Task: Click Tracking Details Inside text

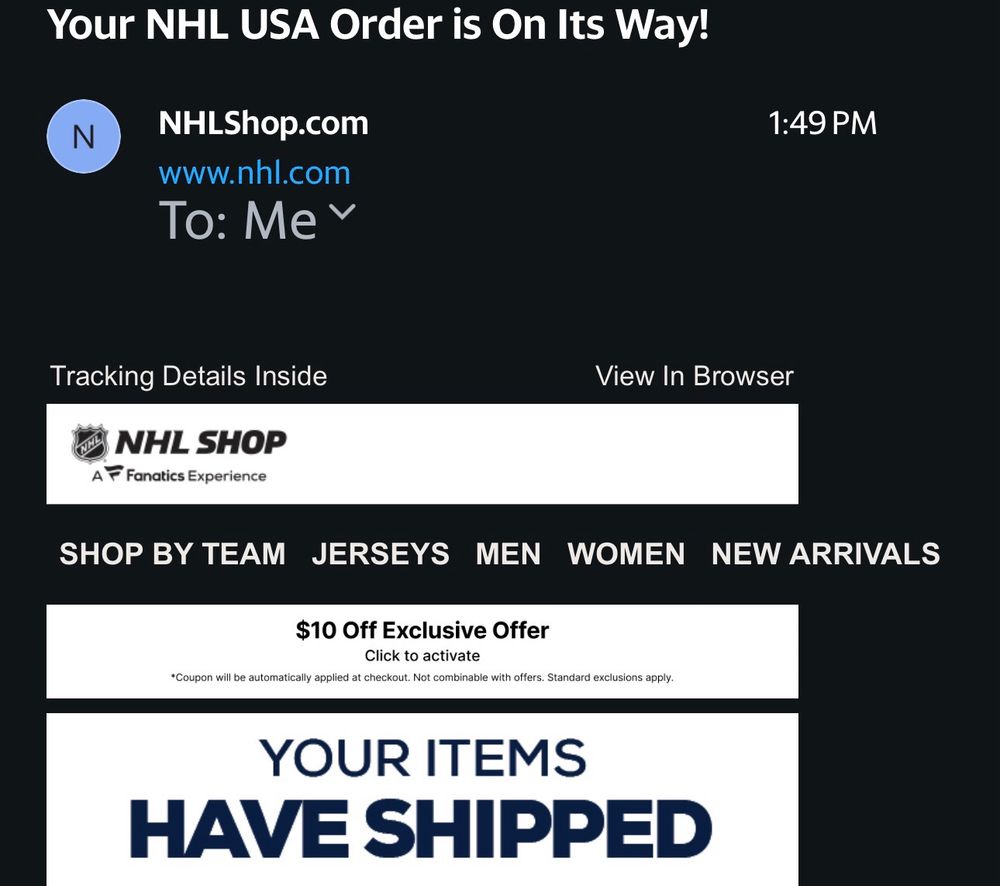Action: 188,376
